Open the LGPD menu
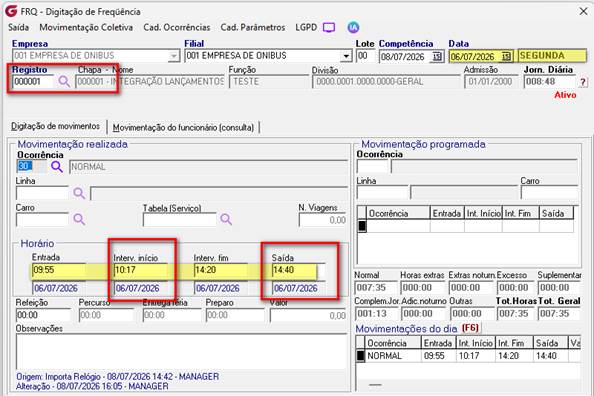 coord(306,27)
